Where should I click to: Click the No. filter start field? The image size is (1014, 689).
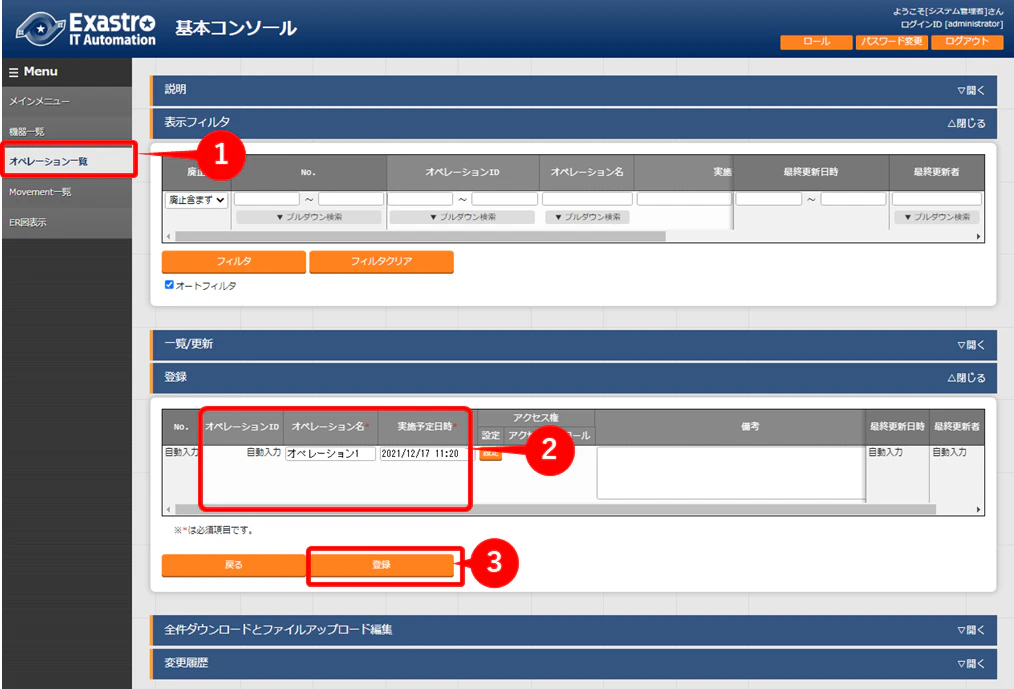point(266,199)
